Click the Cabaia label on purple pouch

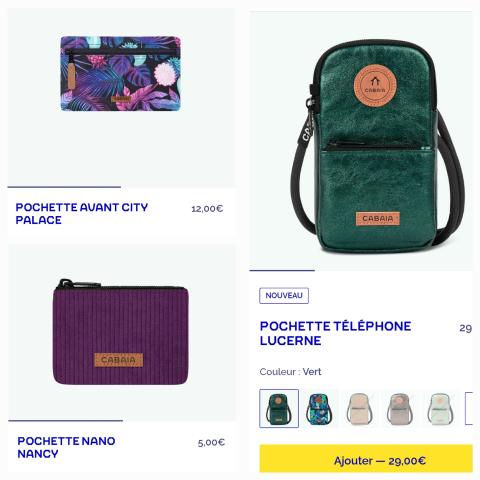pyautogui.click(x=118, y=360)
